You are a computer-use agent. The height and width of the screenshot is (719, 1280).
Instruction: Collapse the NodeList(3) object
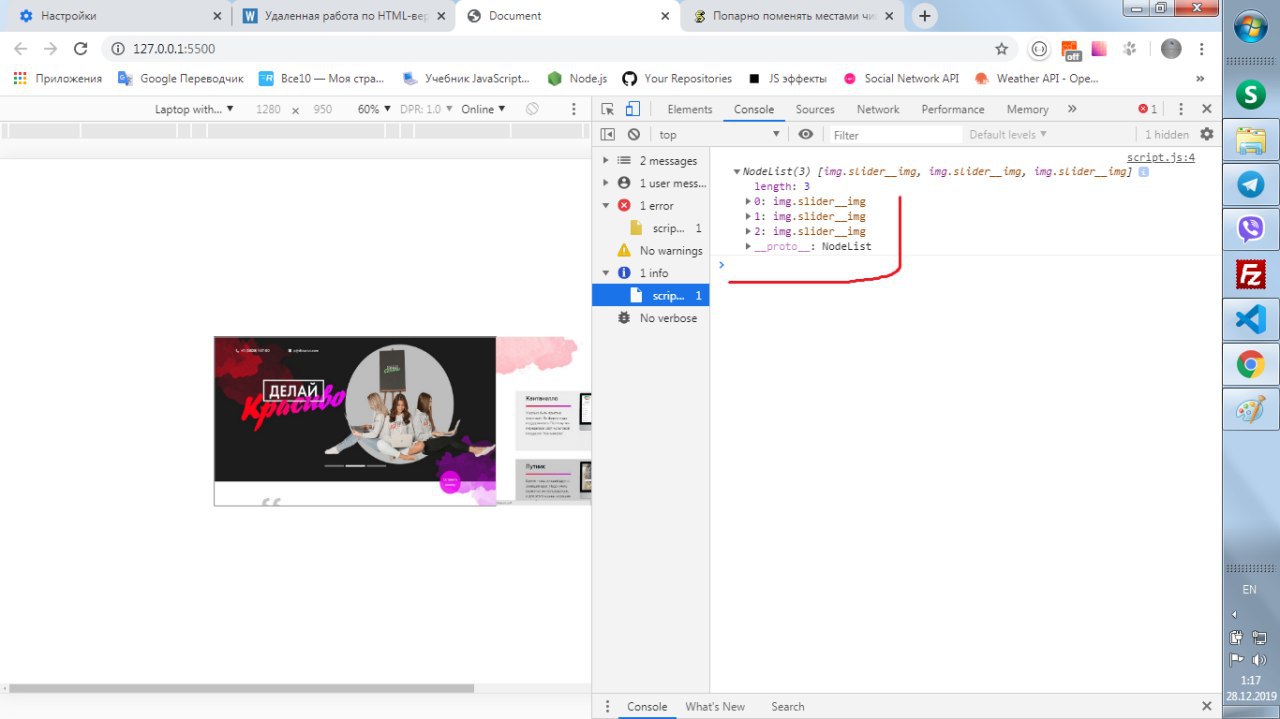737,172
